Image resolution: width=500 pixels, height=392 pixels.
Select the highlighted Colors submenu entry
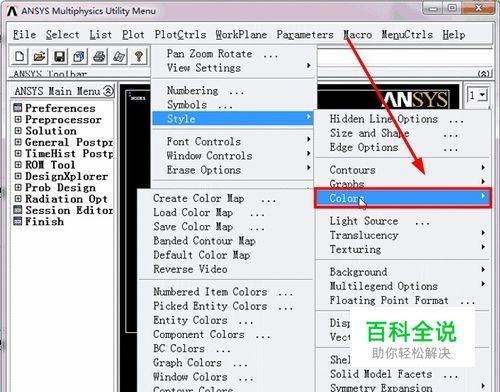[x=402, y=198]
